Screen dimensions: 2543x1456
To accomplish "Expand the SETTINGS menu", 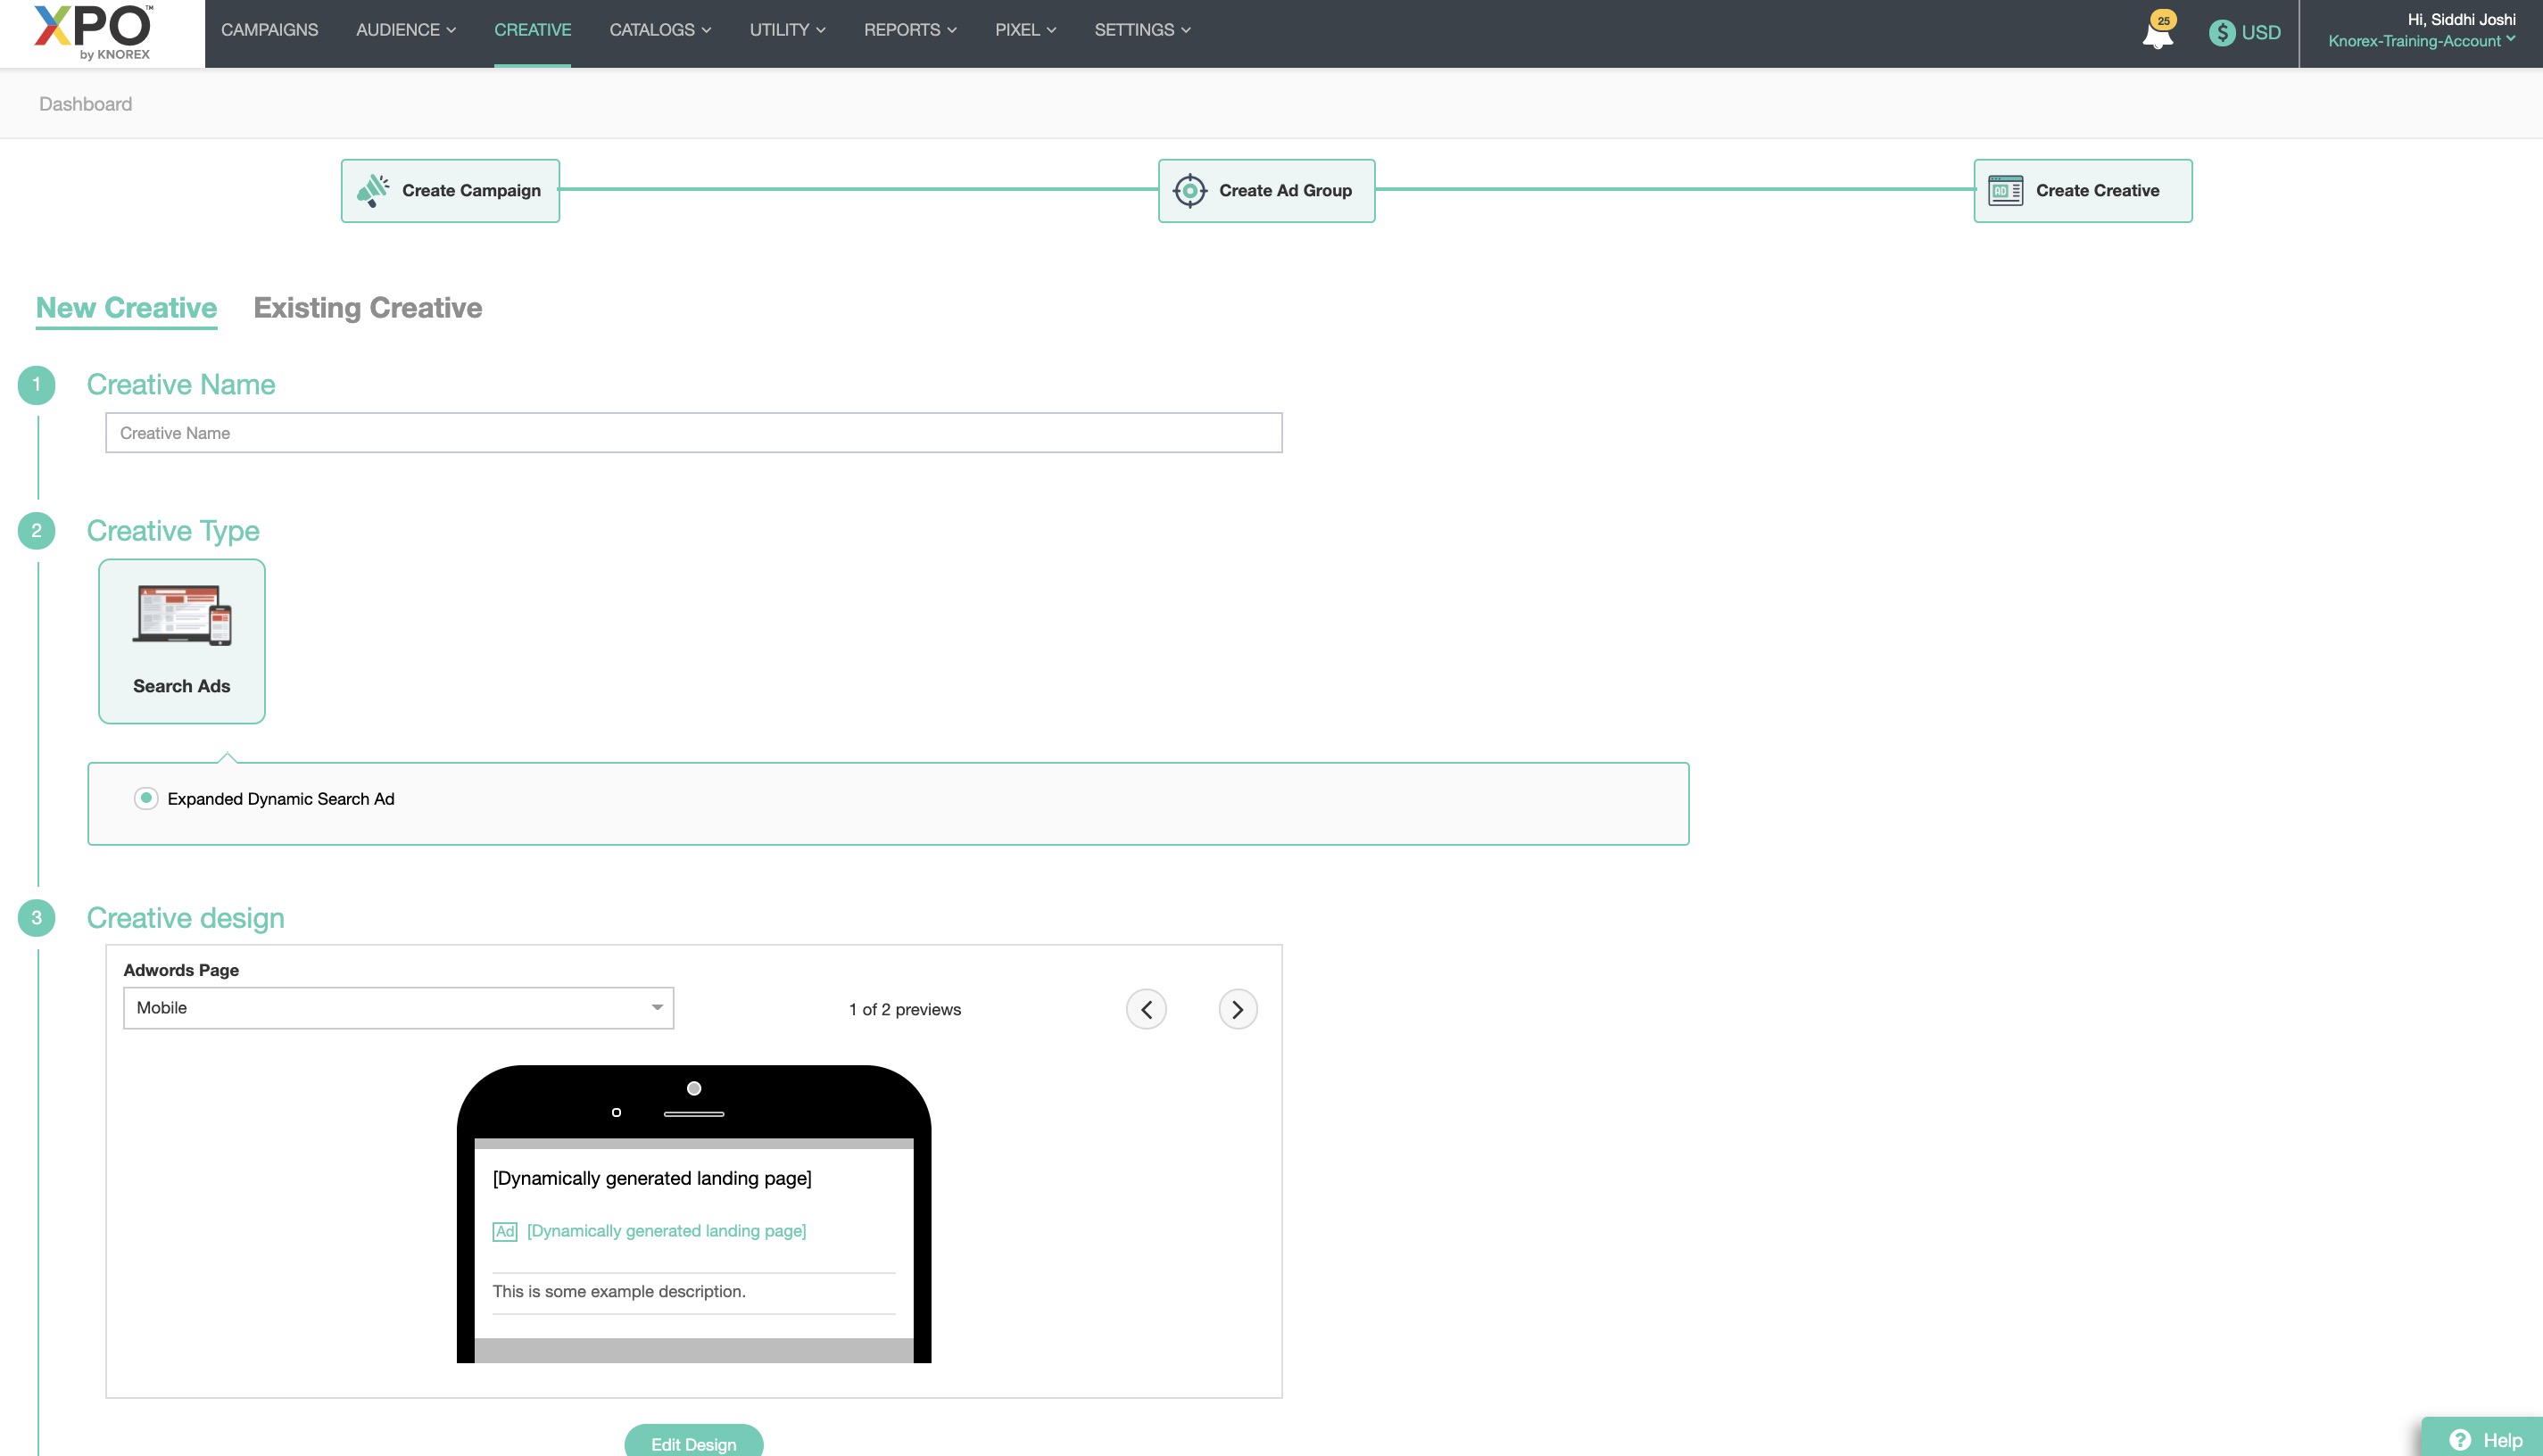I will (1141, 29).
